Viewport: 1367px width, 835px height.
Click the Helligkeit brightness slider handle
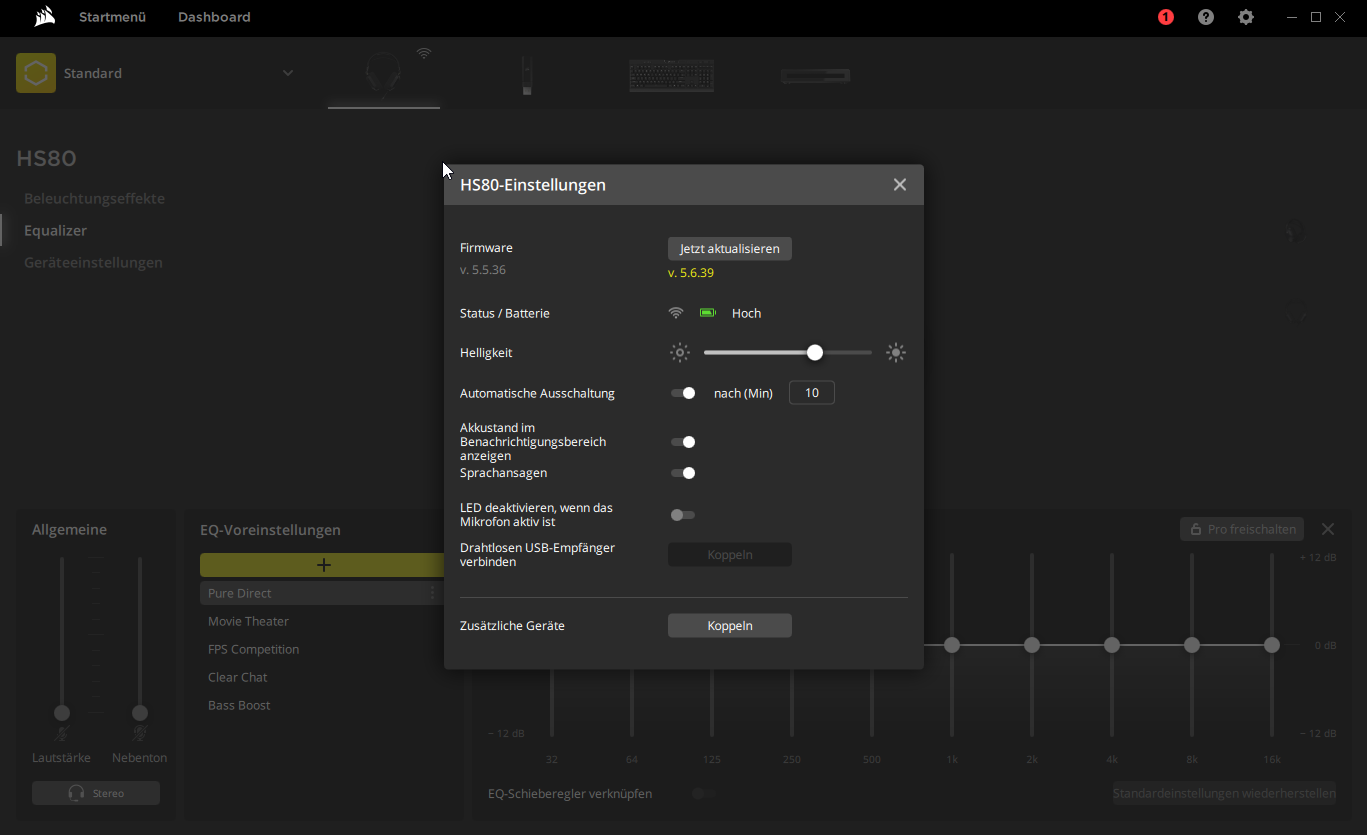tap(815, 352)
